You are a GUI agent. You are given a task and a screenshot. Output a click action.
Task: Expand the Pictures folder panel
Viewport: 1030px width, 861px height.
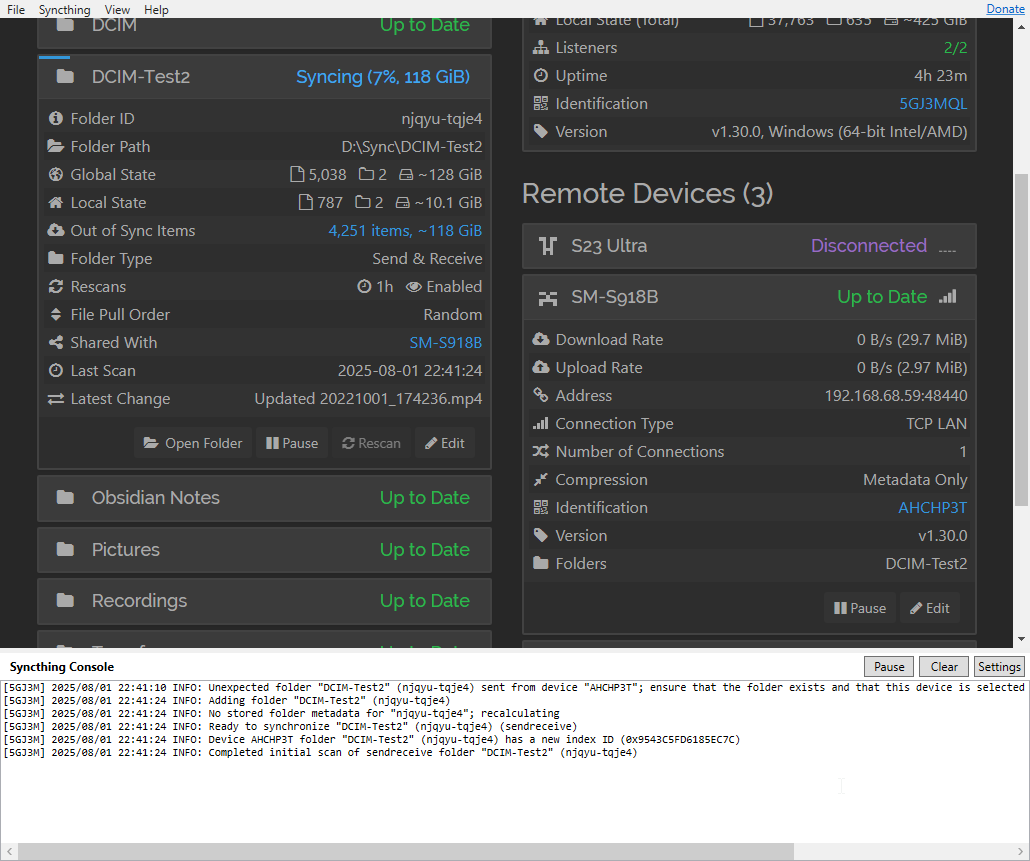(x=264, y=550)
